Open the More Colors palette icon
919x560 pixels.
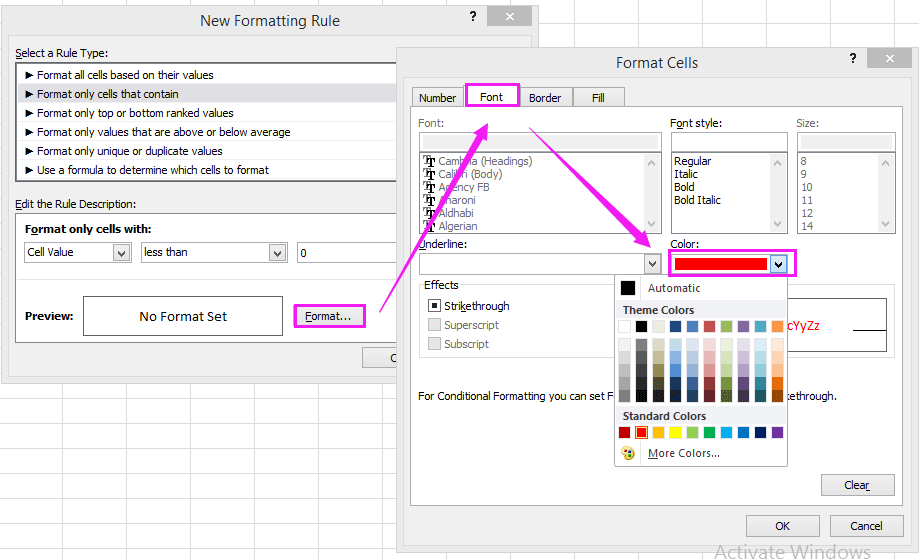(x=628, y=453)
